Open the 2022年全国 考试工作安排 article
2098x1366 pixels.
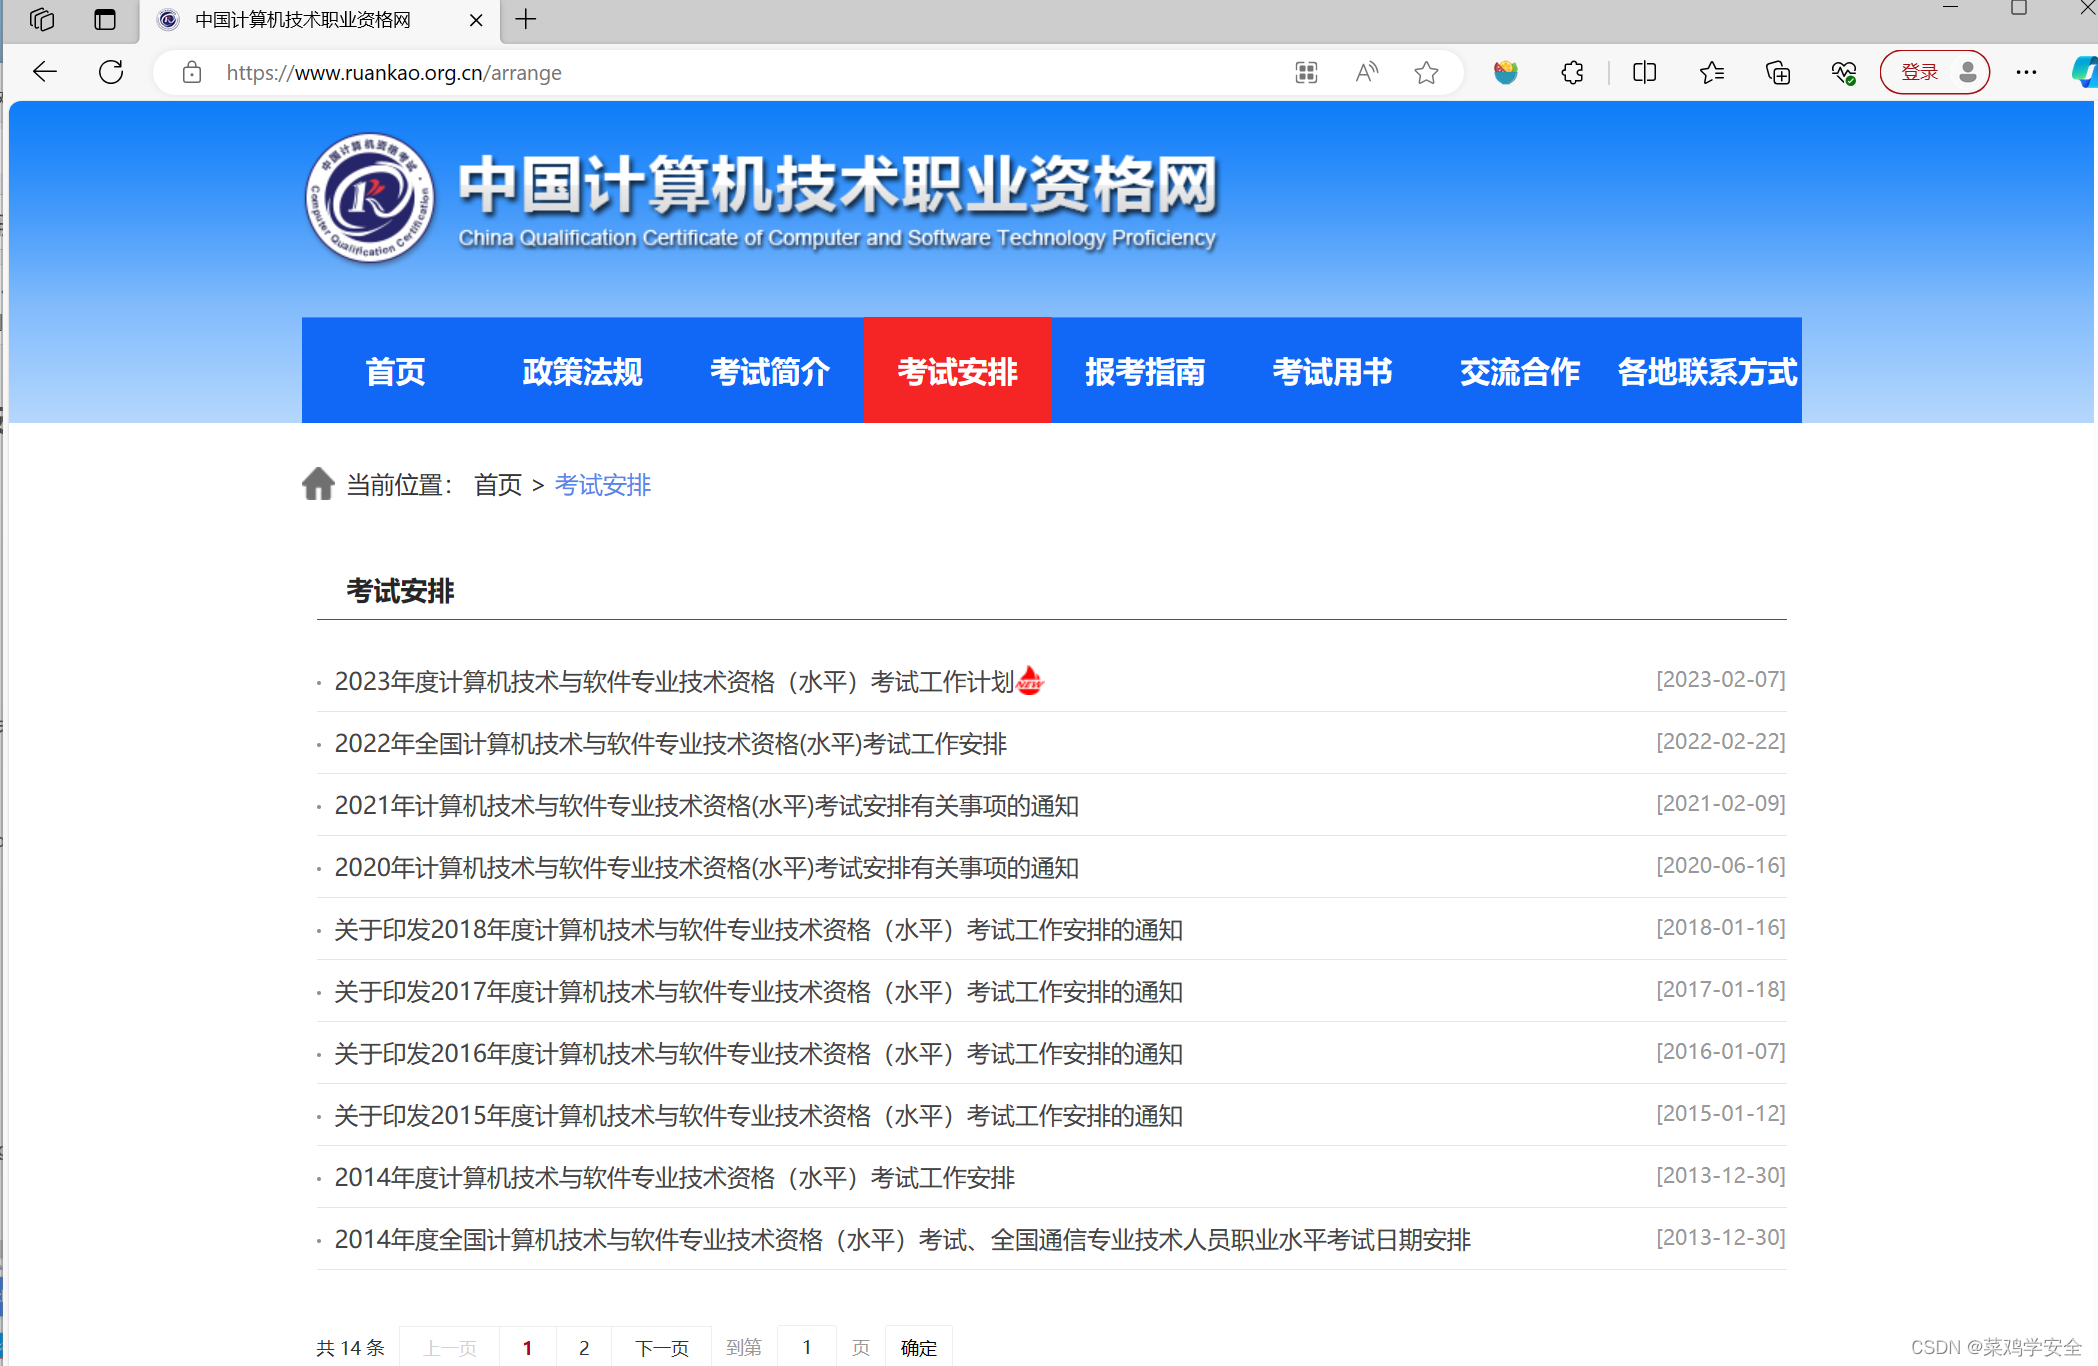671,744
